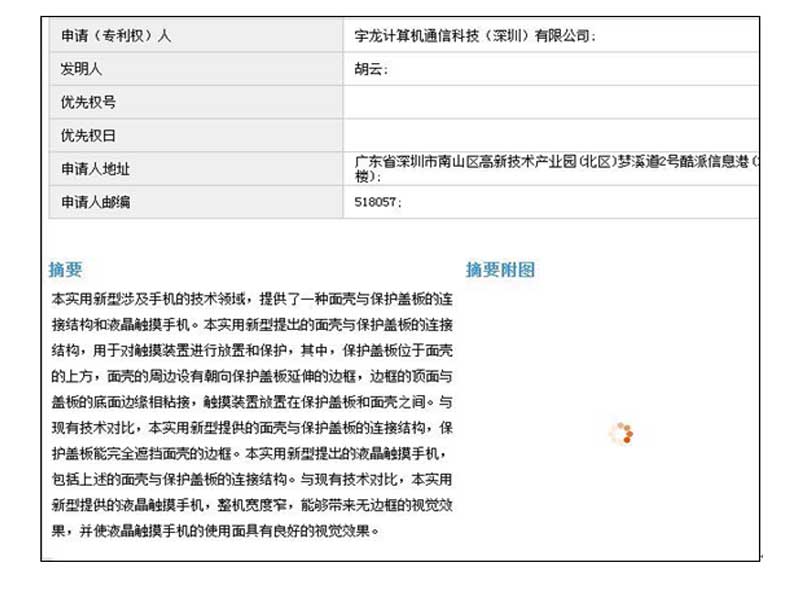Click the abstract line starting 现有技术对比
Viewport: 800px width, 600px height.
(252, 428)
